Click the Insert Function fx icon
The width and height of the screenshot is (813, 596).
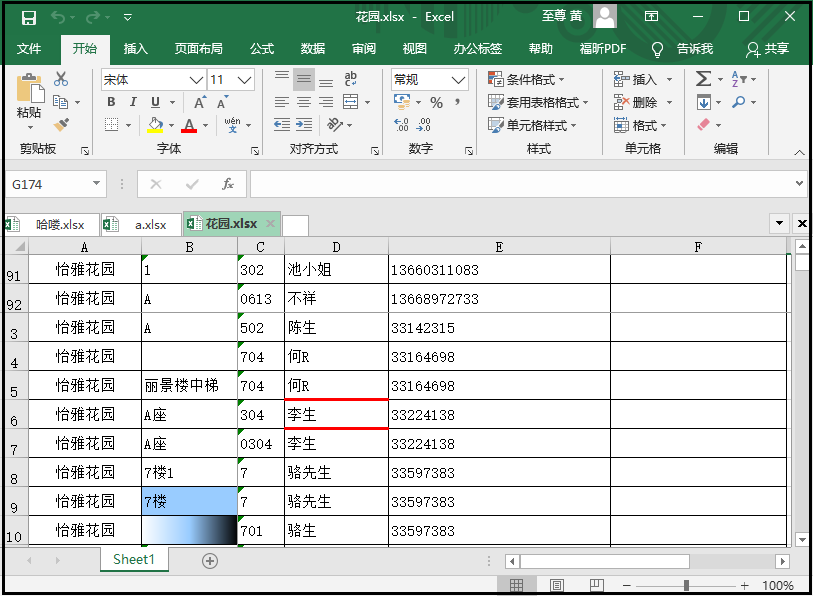(x=228, y=184)
